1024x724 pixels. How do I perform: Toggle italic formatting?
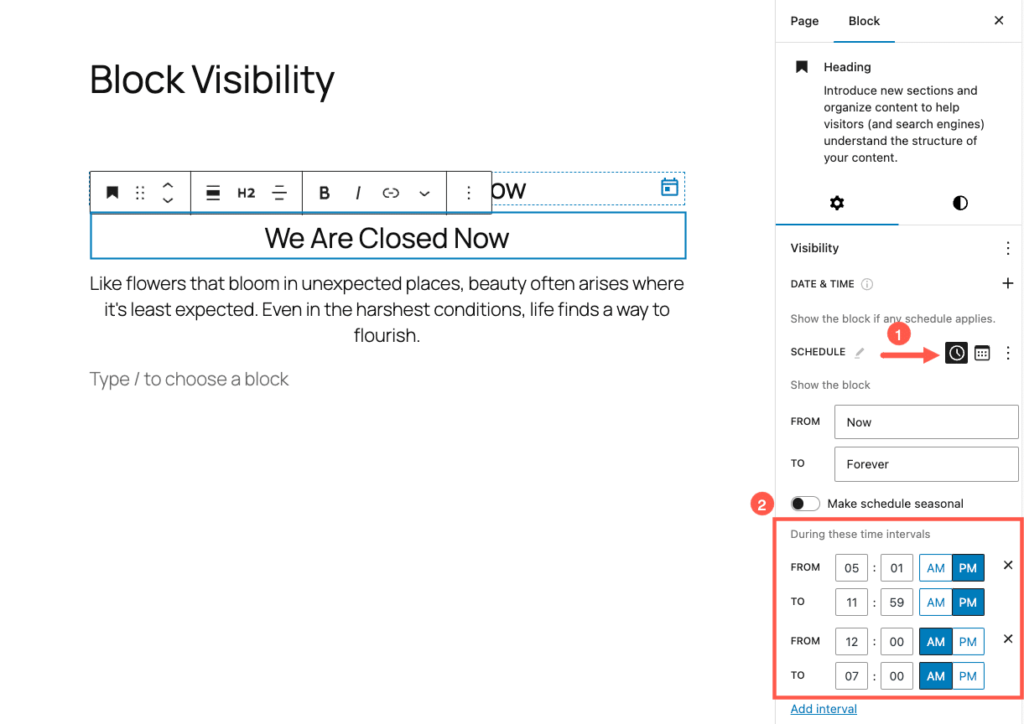click(x=357, y=193)
